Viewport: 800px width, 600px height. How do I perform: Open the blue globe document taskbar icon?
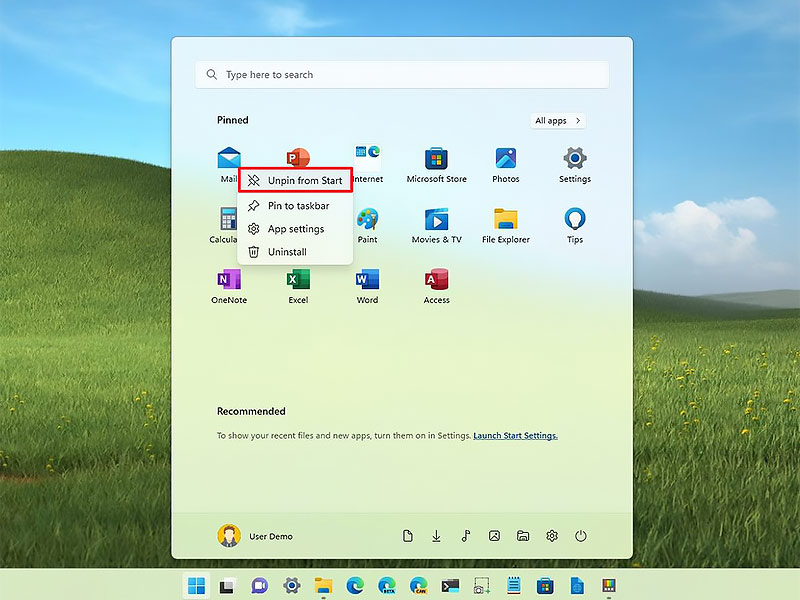pyautogui.click(x=577, y=585)
